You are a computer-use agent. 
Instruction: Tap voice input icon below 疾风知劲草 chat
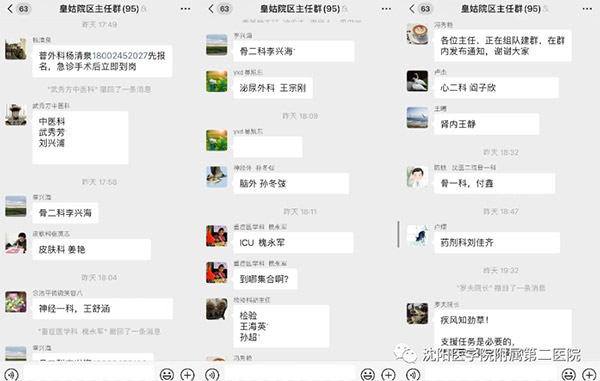tap(413, 374)
